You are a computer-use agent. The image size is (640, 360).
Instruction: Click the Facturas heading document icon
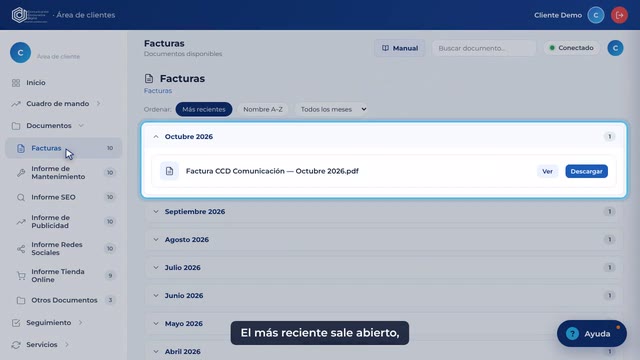tap(149, 78)
